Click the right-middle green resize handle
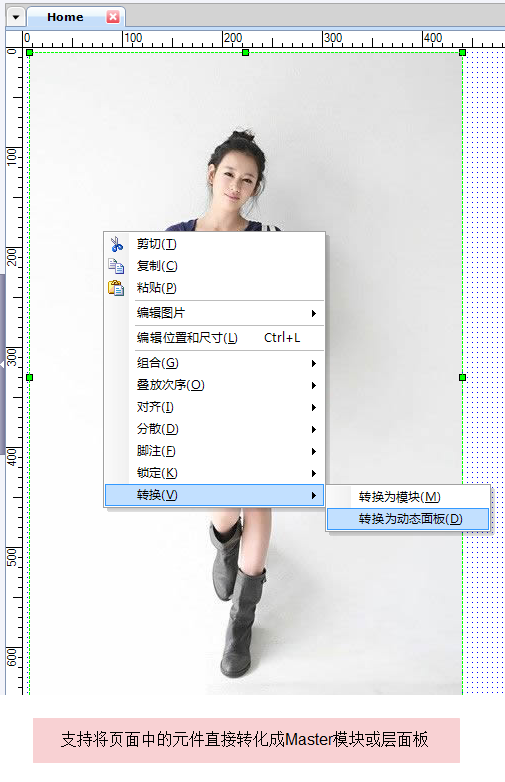This screenshot has width=505, height=782. click(462, 378)
